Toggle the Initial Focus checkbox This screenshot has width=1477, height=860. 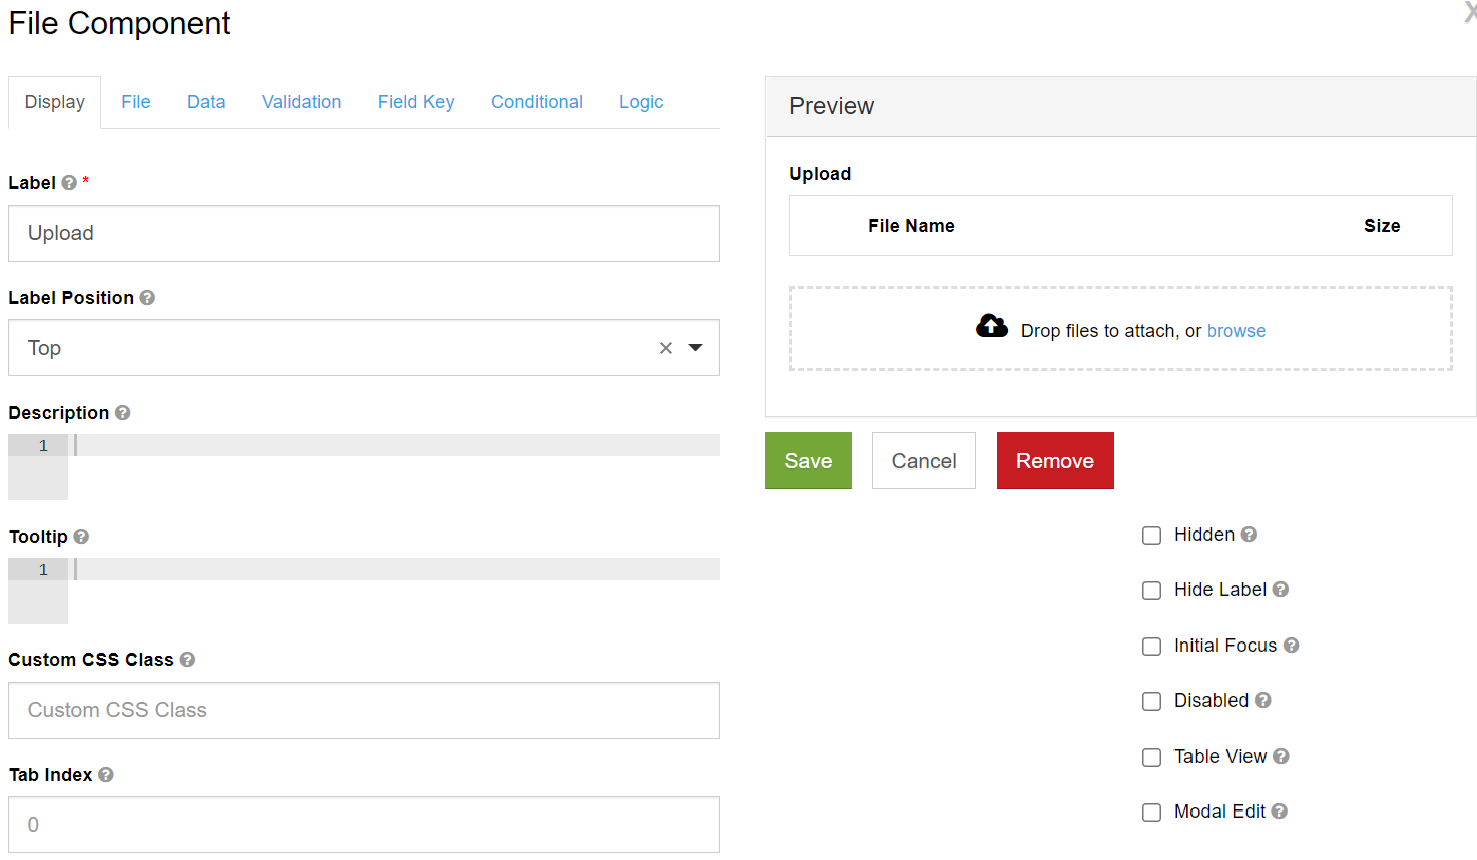(x=1152, y=646)
